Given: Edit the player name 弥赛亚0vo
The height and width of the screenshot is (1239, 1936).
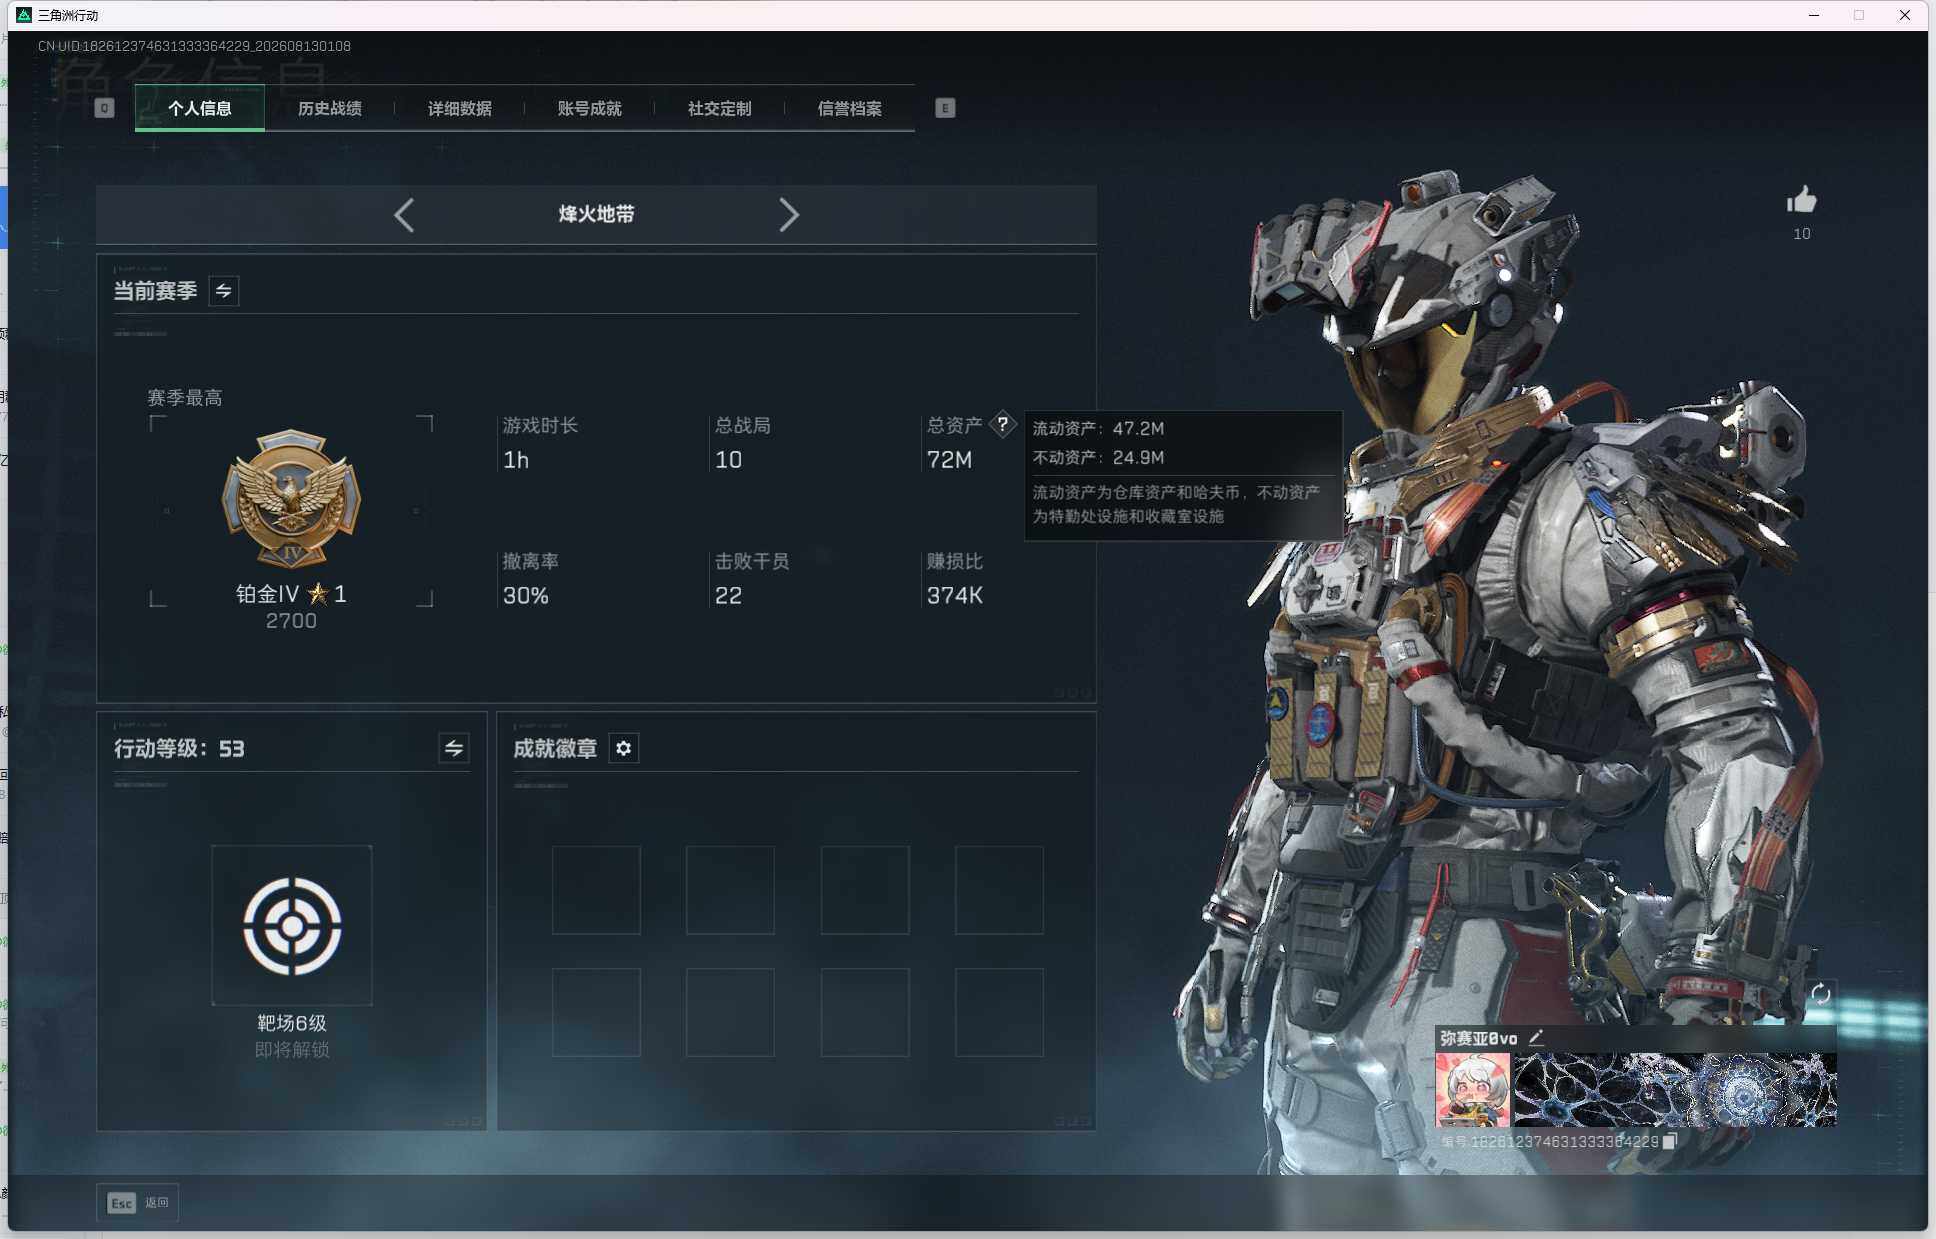Looking at the screenshot, I should point(1536,1038).
